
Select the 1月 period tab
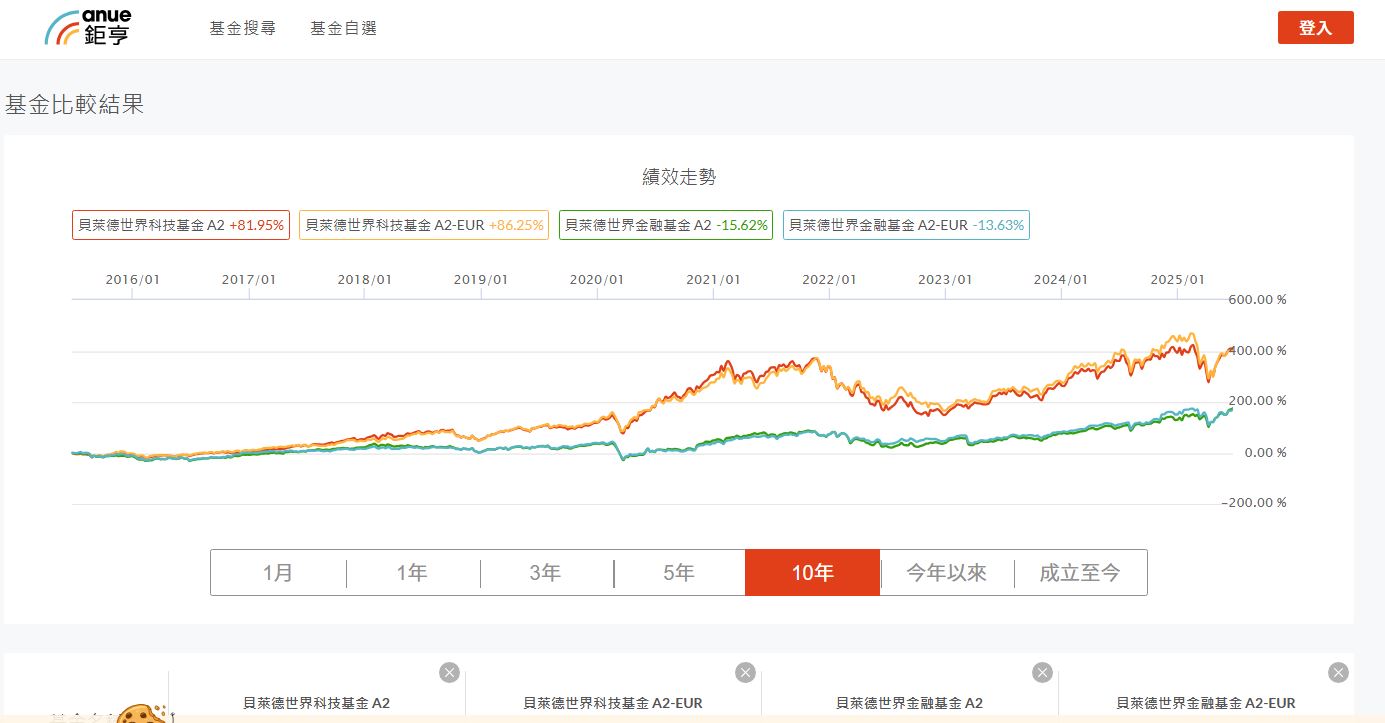coord(278,573)
